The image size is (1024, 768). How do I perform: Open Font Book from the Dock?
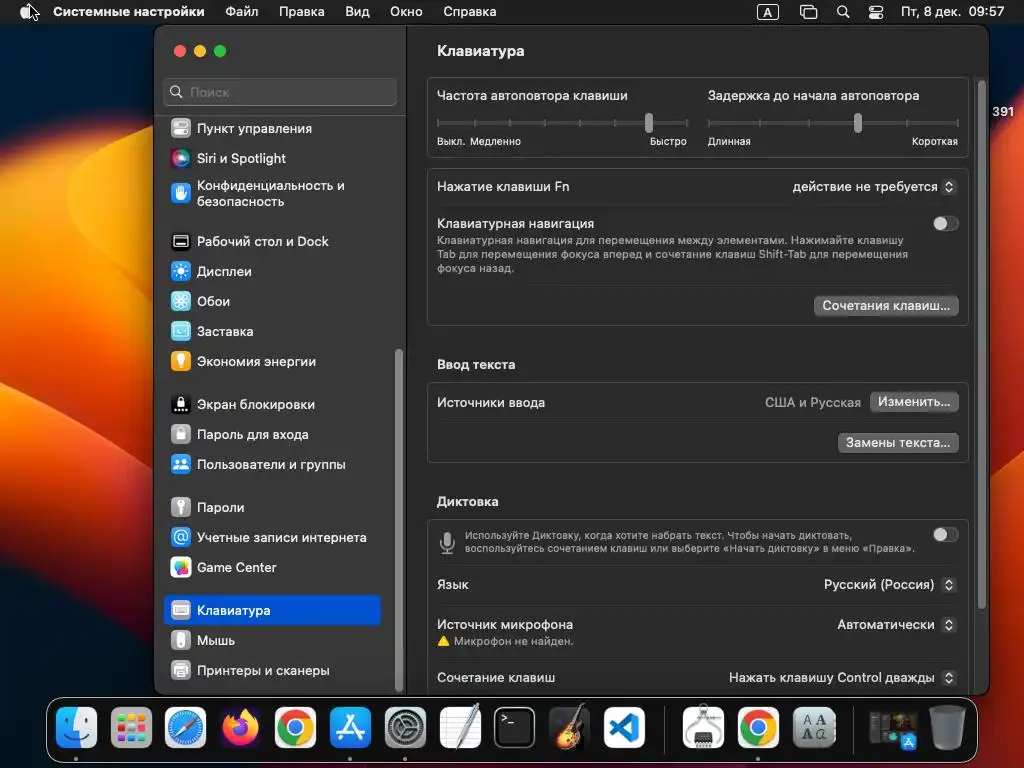(814, 727)
